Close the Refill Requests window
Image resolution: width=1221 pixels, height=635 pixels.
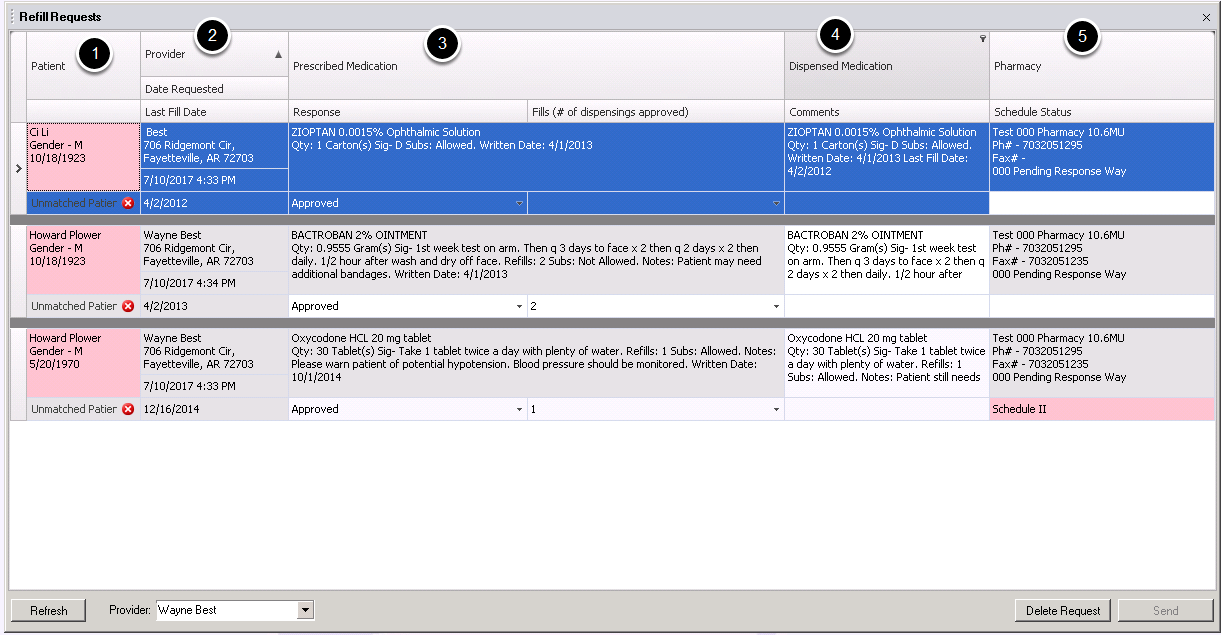(x=1206, y=16)
